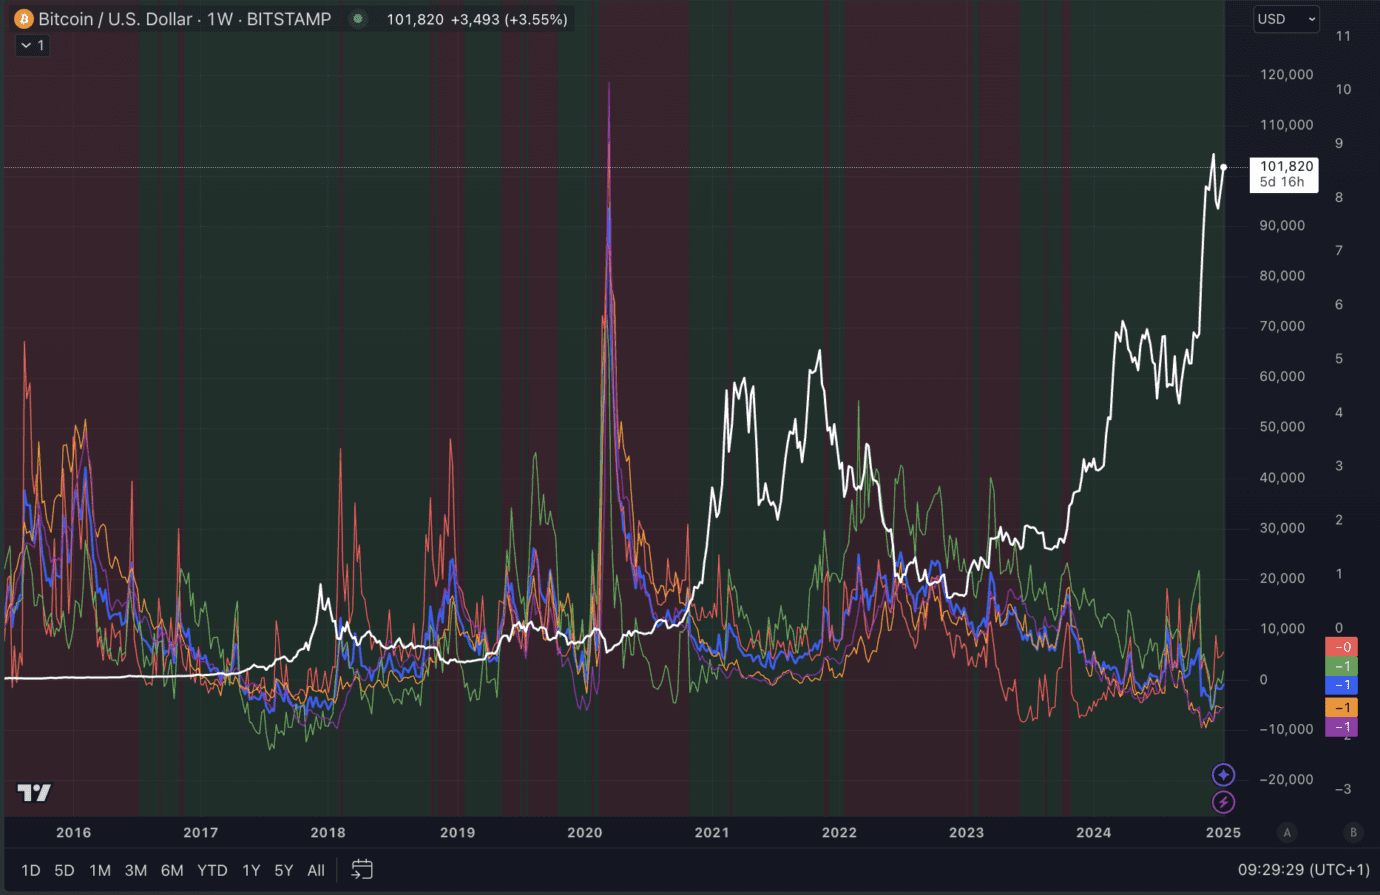This screenshot has width=1380, height=895.
Task: Open the Go to date calendar icon
Action: coord(362,870)
